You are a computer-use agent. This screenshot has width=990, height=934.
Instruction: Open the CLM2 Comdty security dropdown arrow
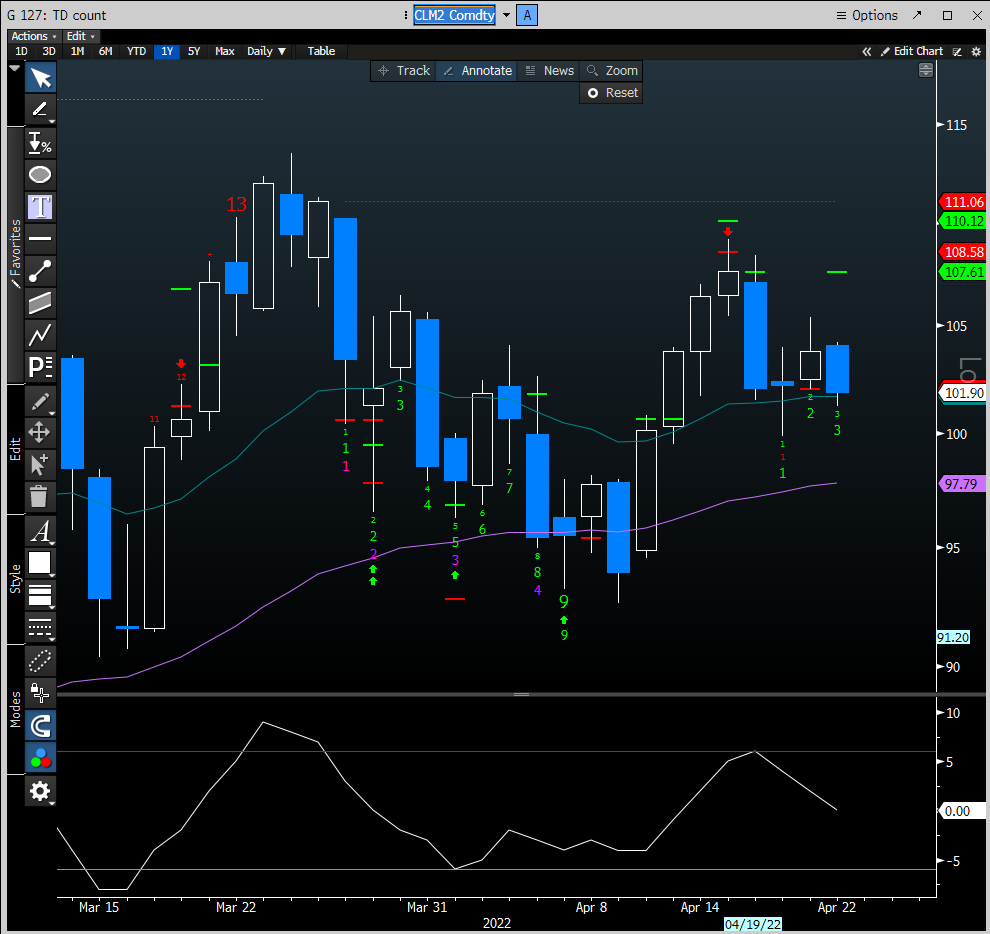[506, 15]
